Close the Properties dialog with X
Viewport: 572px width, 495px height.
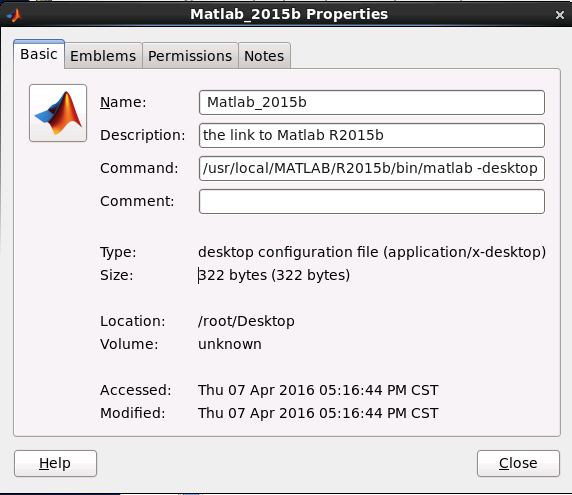(x=560, y=15)
